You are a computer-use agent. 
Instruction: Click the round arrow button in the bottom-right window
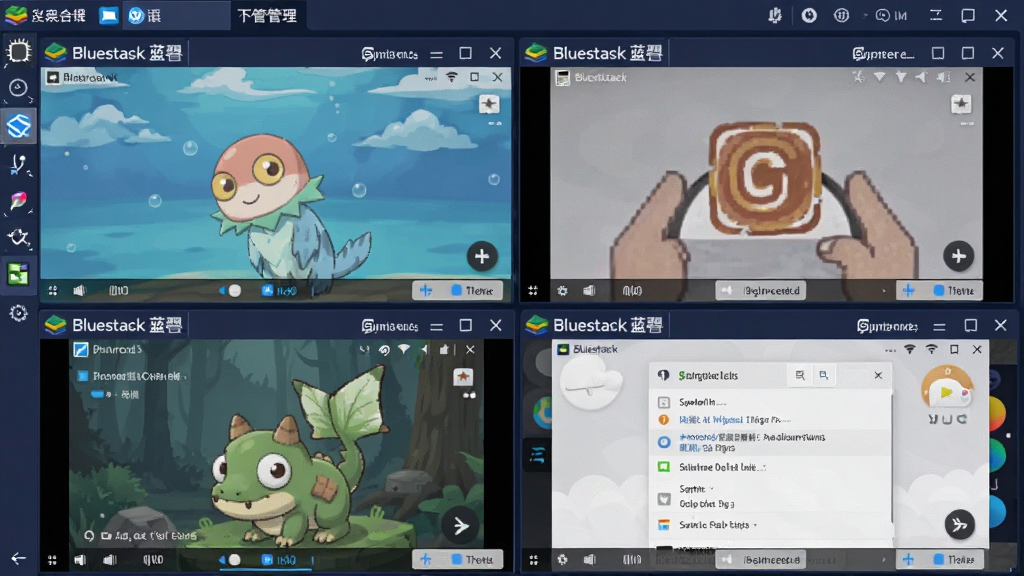(959, 524)
